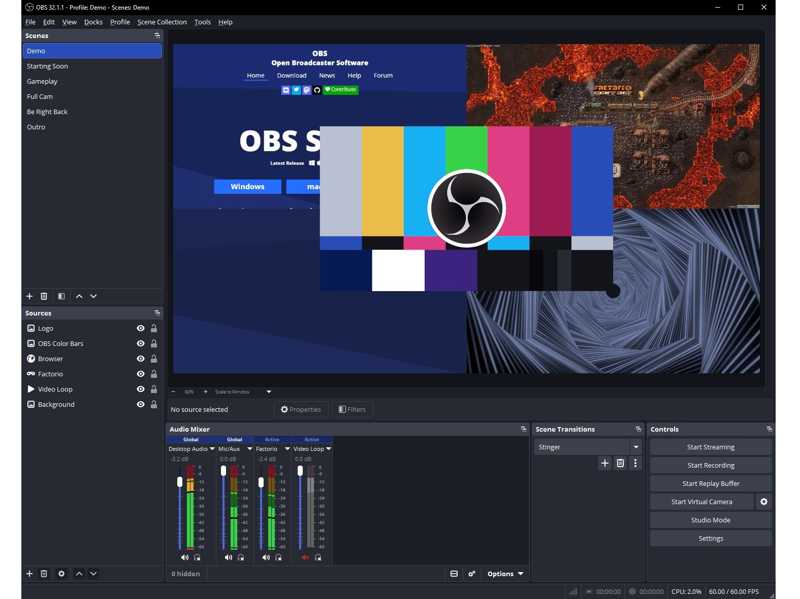Undock the Scene Transitions panel icon
The height and width of the screenshot is (599, 800).
coord(638,429)
